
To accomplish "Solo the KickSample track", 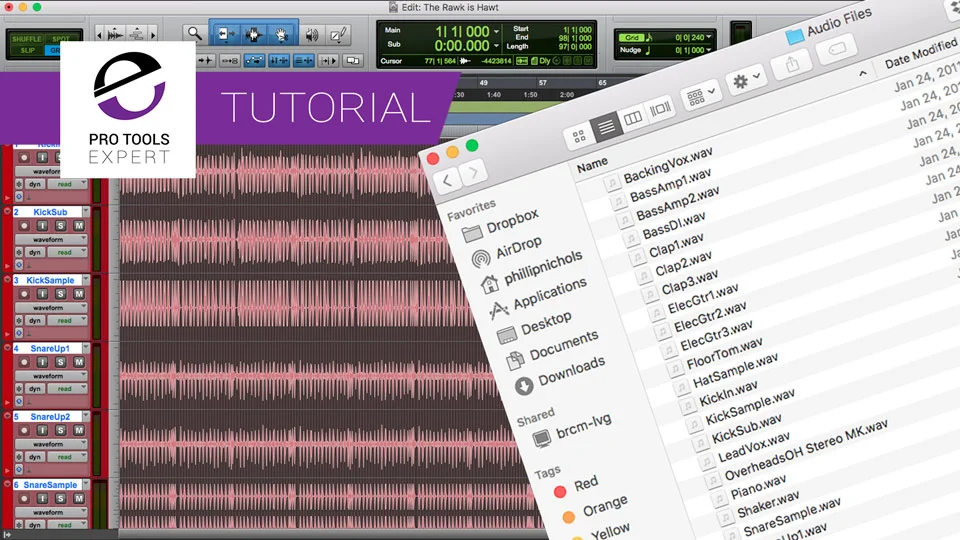I will click(60, 294).
